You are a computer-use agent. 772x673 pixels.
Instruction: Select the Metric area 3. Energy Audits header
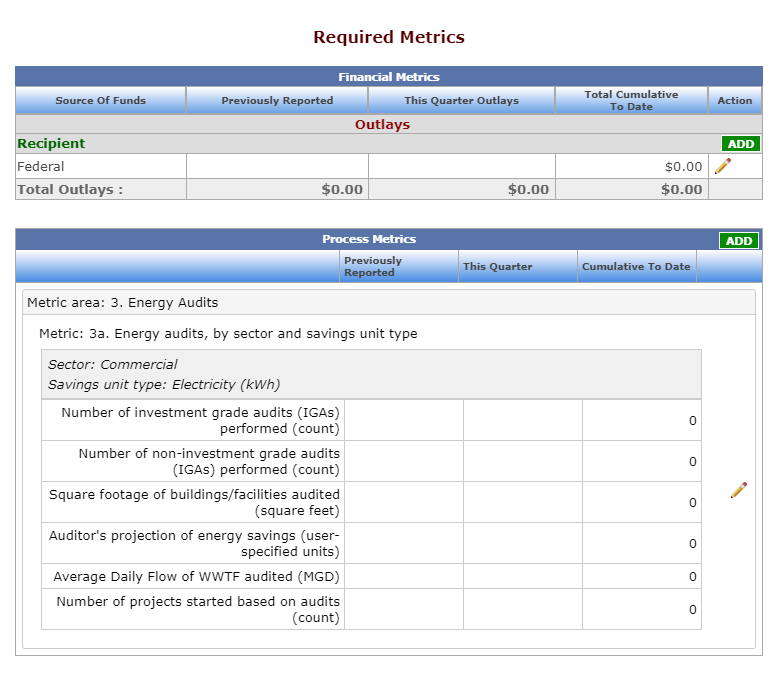[x=123, y=302]
